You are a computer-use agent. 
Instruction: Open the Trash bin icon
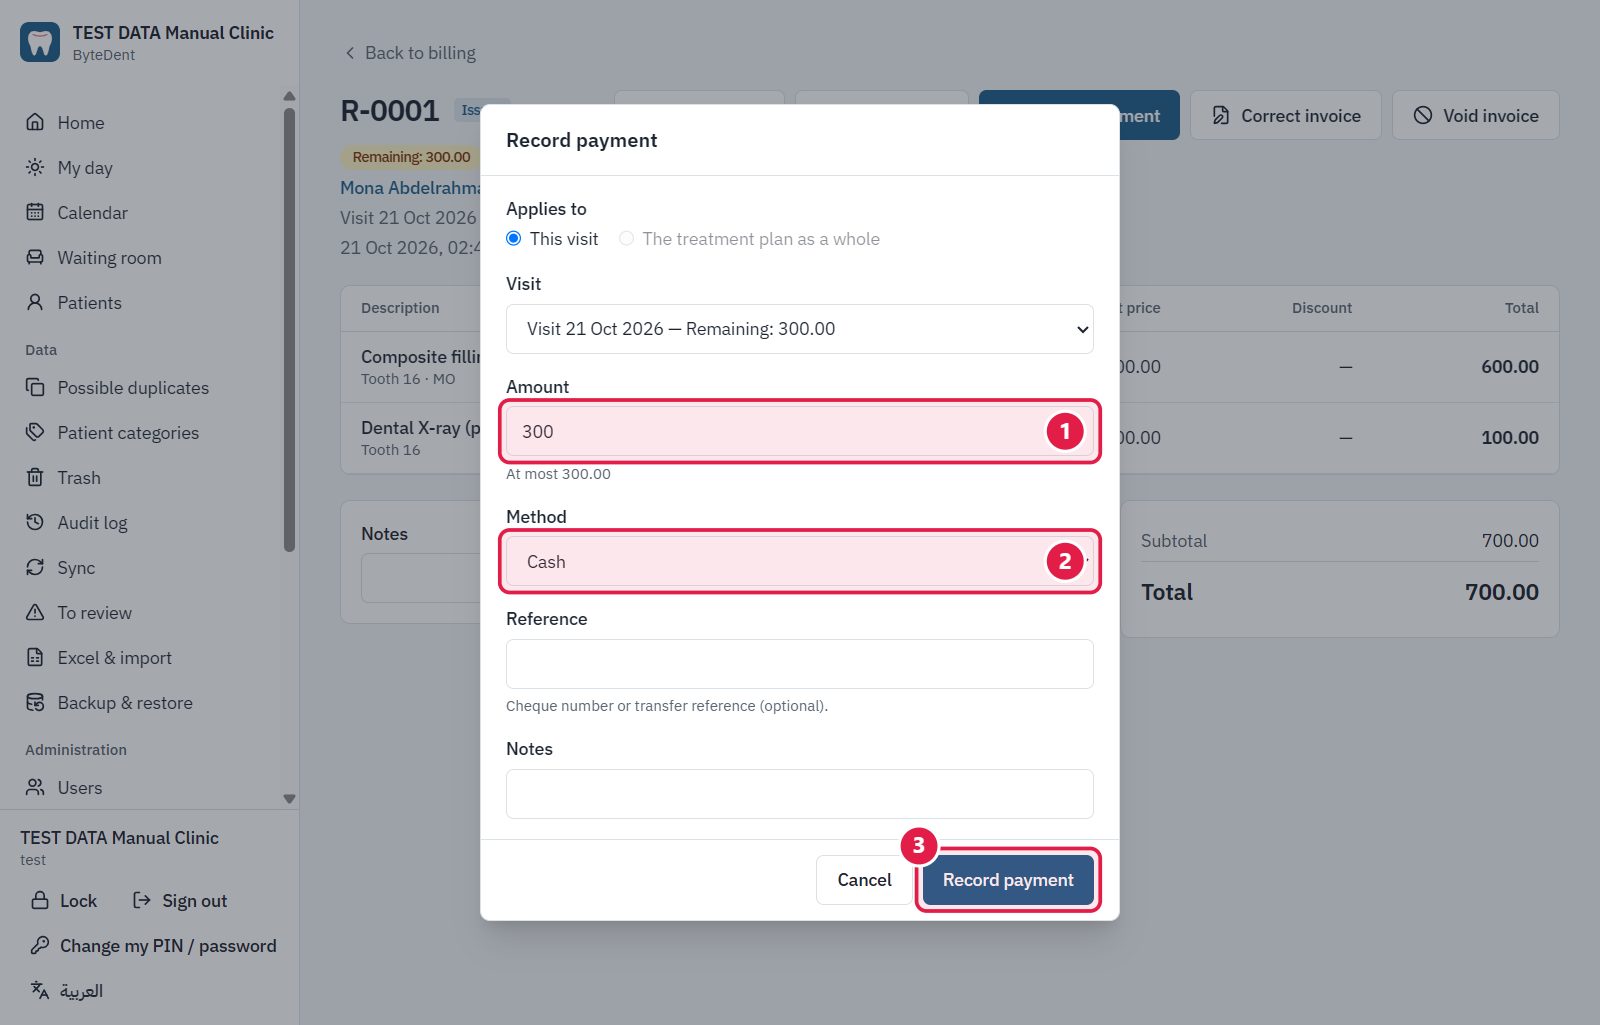tap(35, 477)
